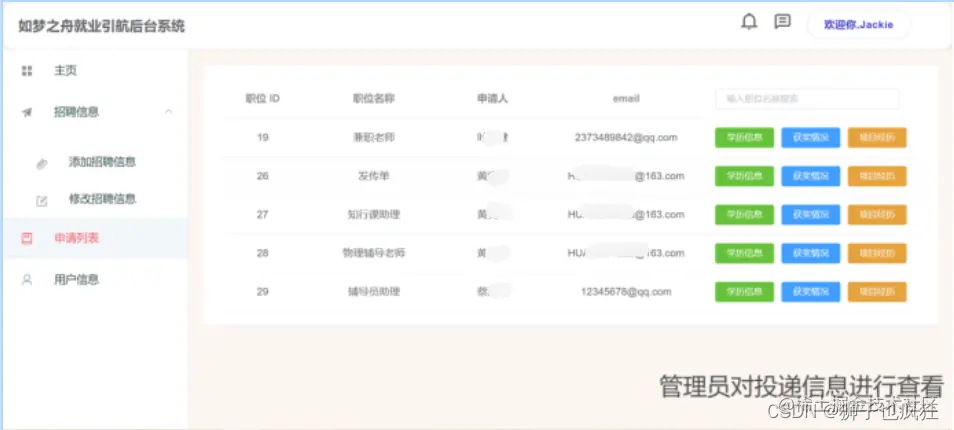The width and height of the screenshot is (954, 430).
Task: Show 获奖情况 for 知行课助理 row
Action: (810, 215)
